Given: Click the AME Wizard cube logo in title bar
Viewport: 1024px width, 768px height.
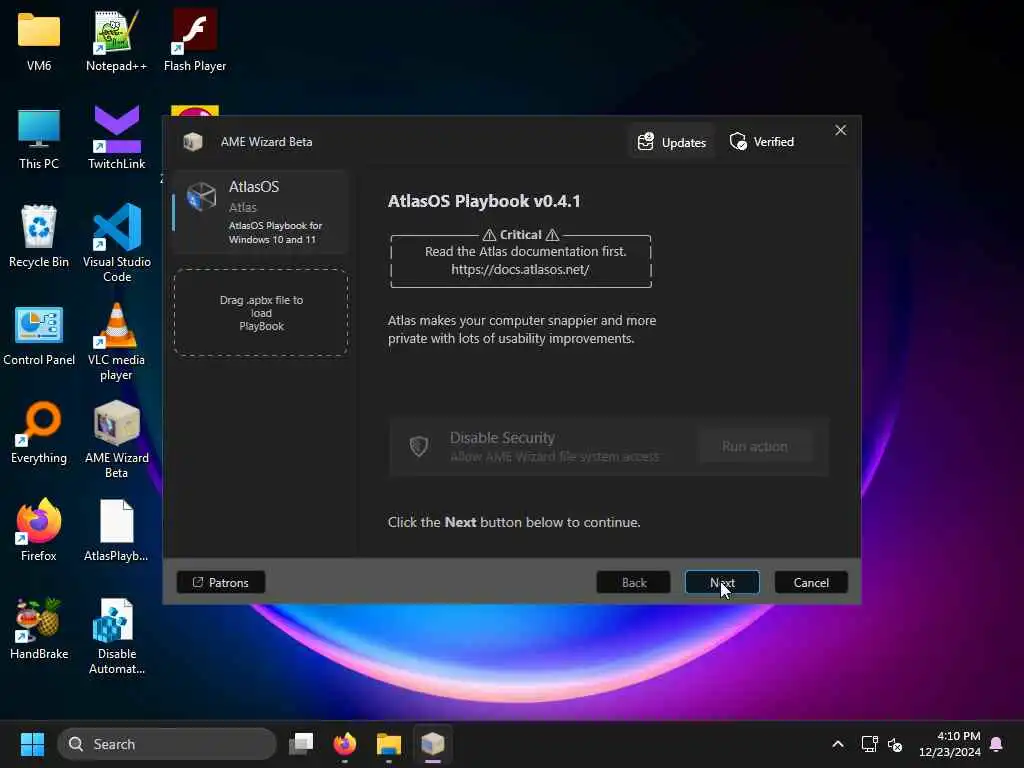Looking at the screenshot, I should [193, 142].
